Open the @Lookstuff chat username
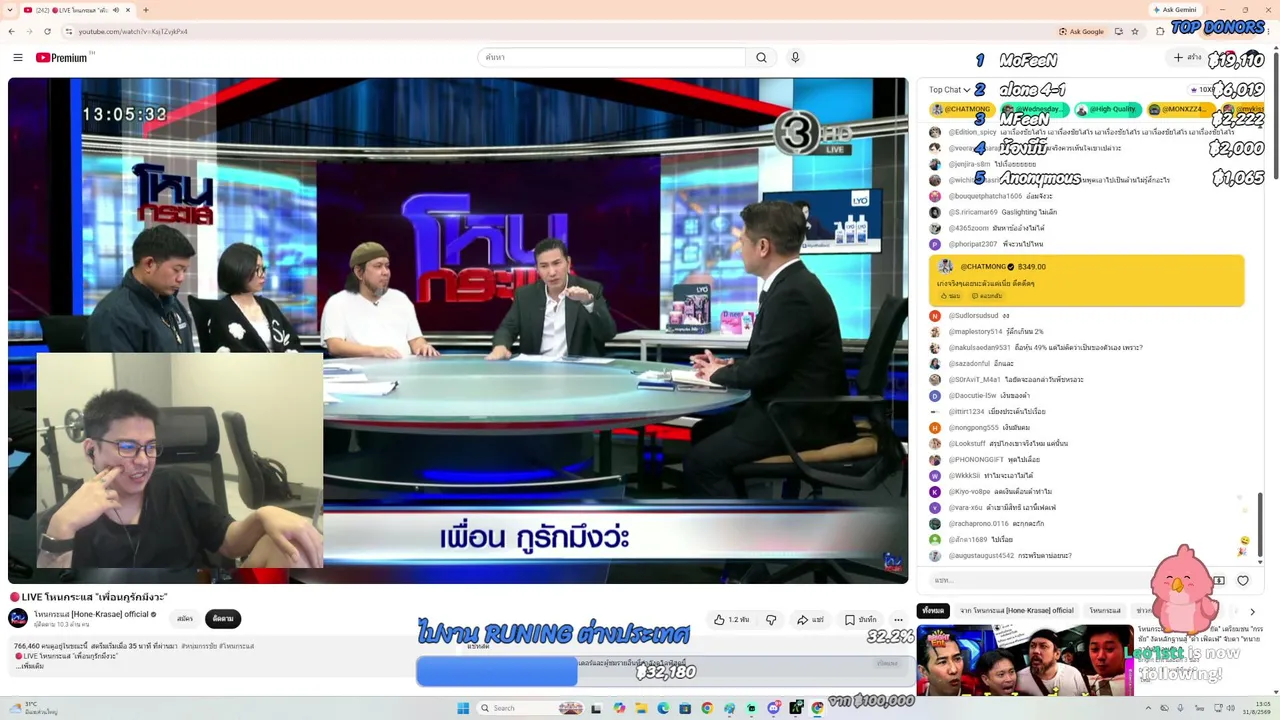The height and width of the screenshot is (720, 1280). [x=967, y=444]
